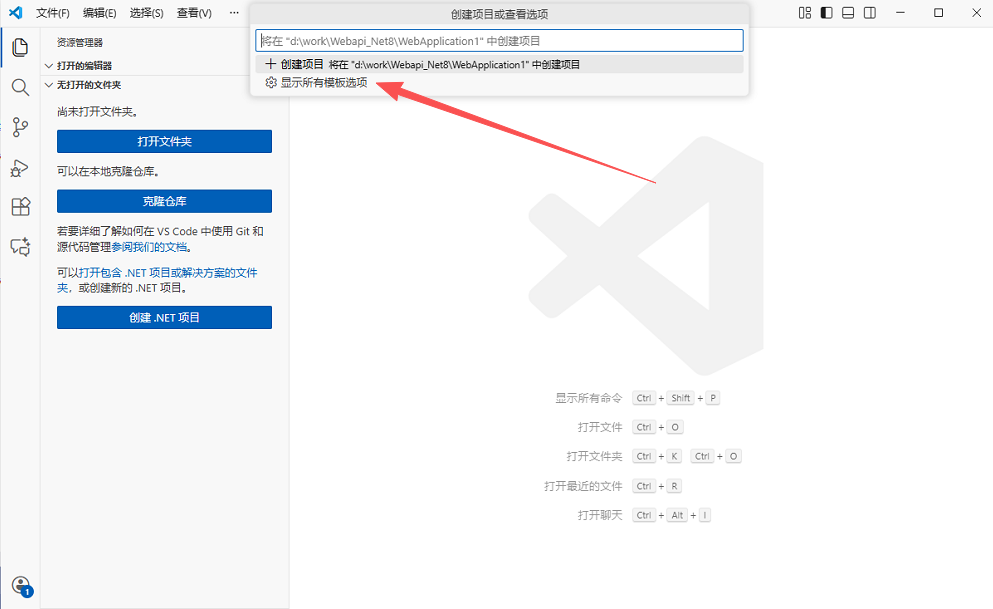Show more menus via ellipsis

pos(234,13)
